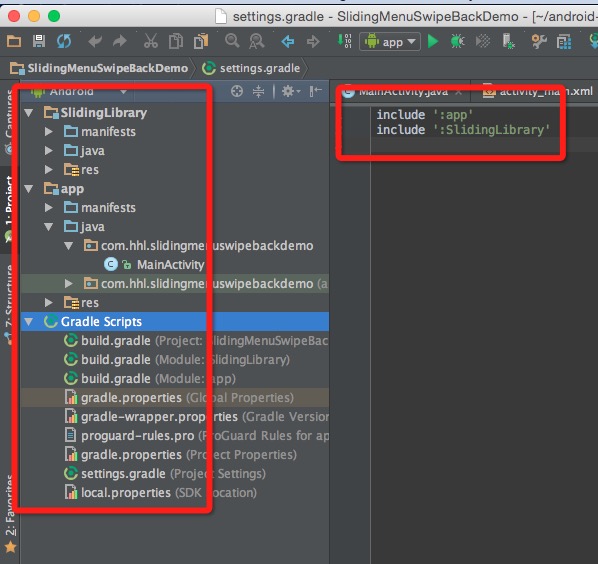Select MainActivity class in tree
The height and width of the screenshot is (564, 598).
(170, 265)
